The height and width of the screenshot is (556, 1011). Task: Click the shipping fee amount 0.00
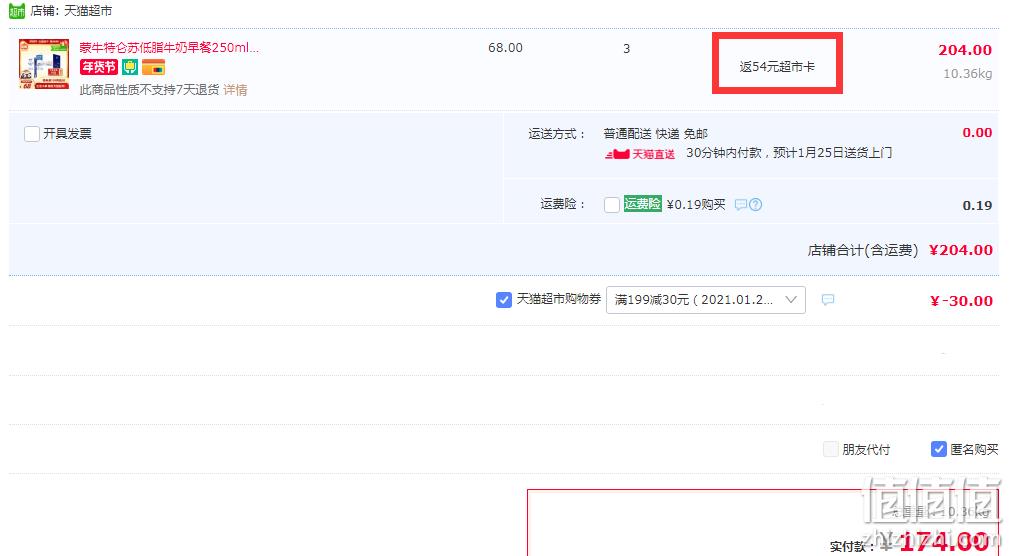click(977, 132)
